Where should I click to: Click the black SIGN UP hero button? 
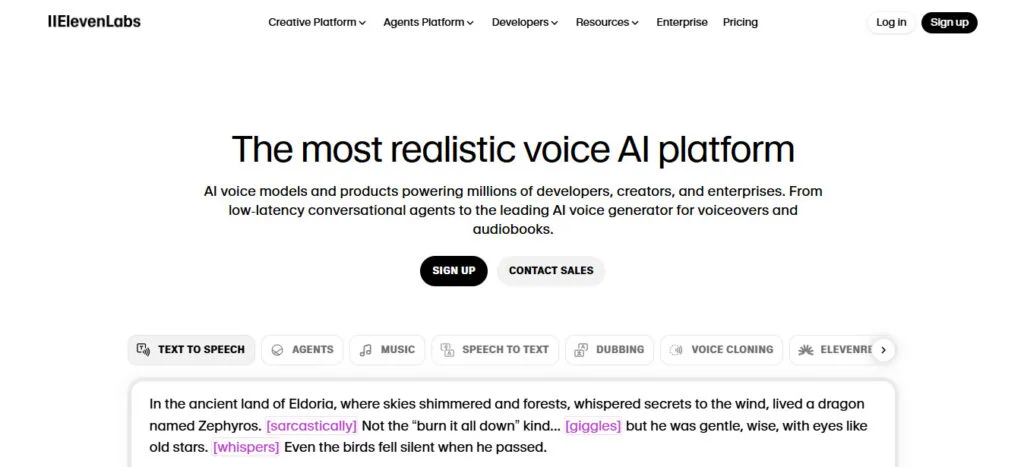[453, 271]
